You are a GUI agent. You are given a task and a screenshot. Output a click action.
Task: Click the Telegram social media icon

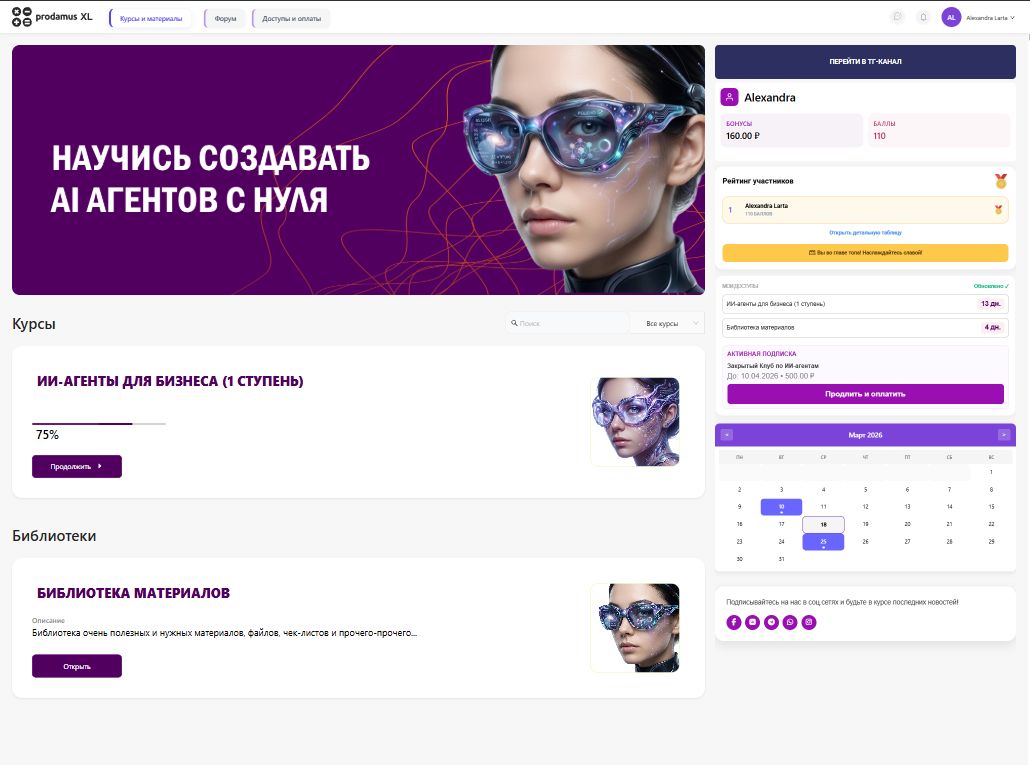click(770, 622)
